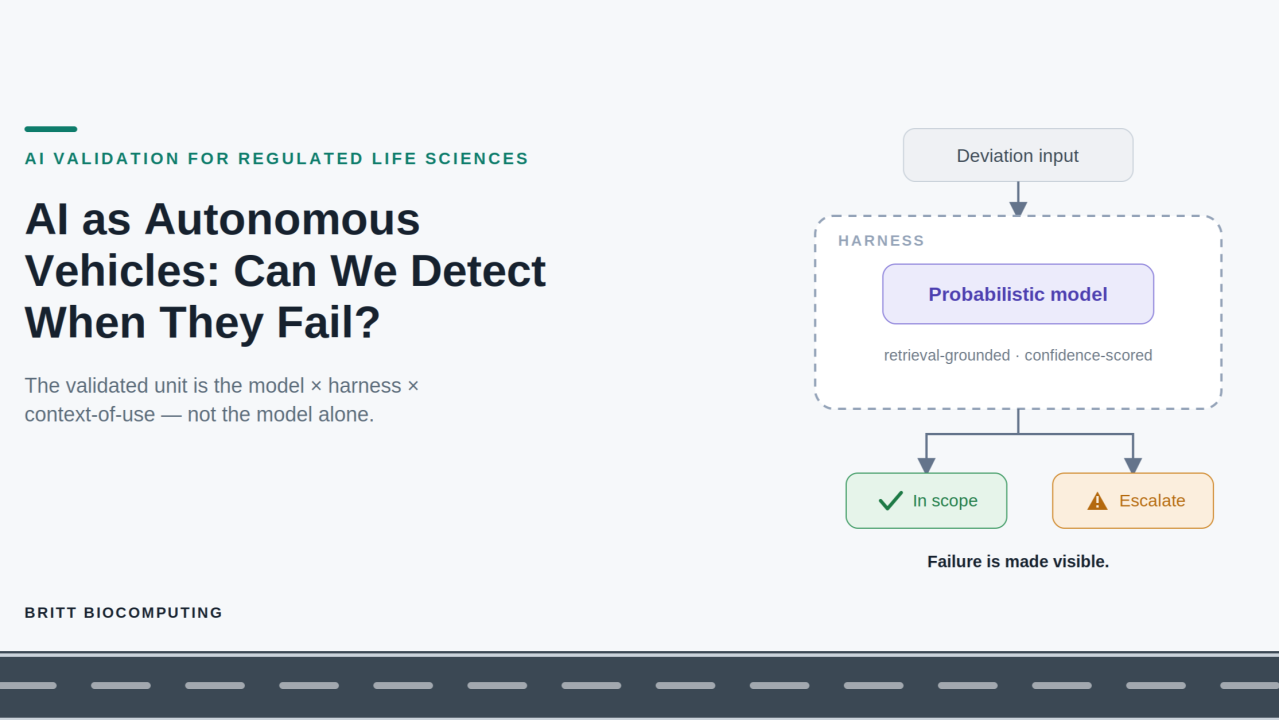
Task: Click the subtitle about the validated unit
Action: click(x=222, y=400)
